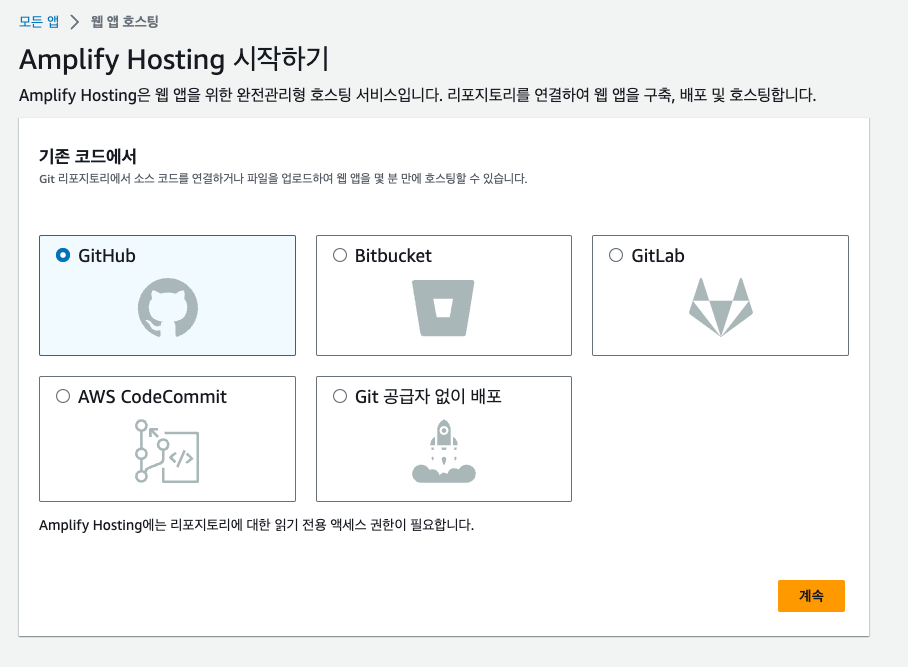
Task: Click the 'Amplify Hosting 시작하기' heading
Action: click(x=174, y=59)
